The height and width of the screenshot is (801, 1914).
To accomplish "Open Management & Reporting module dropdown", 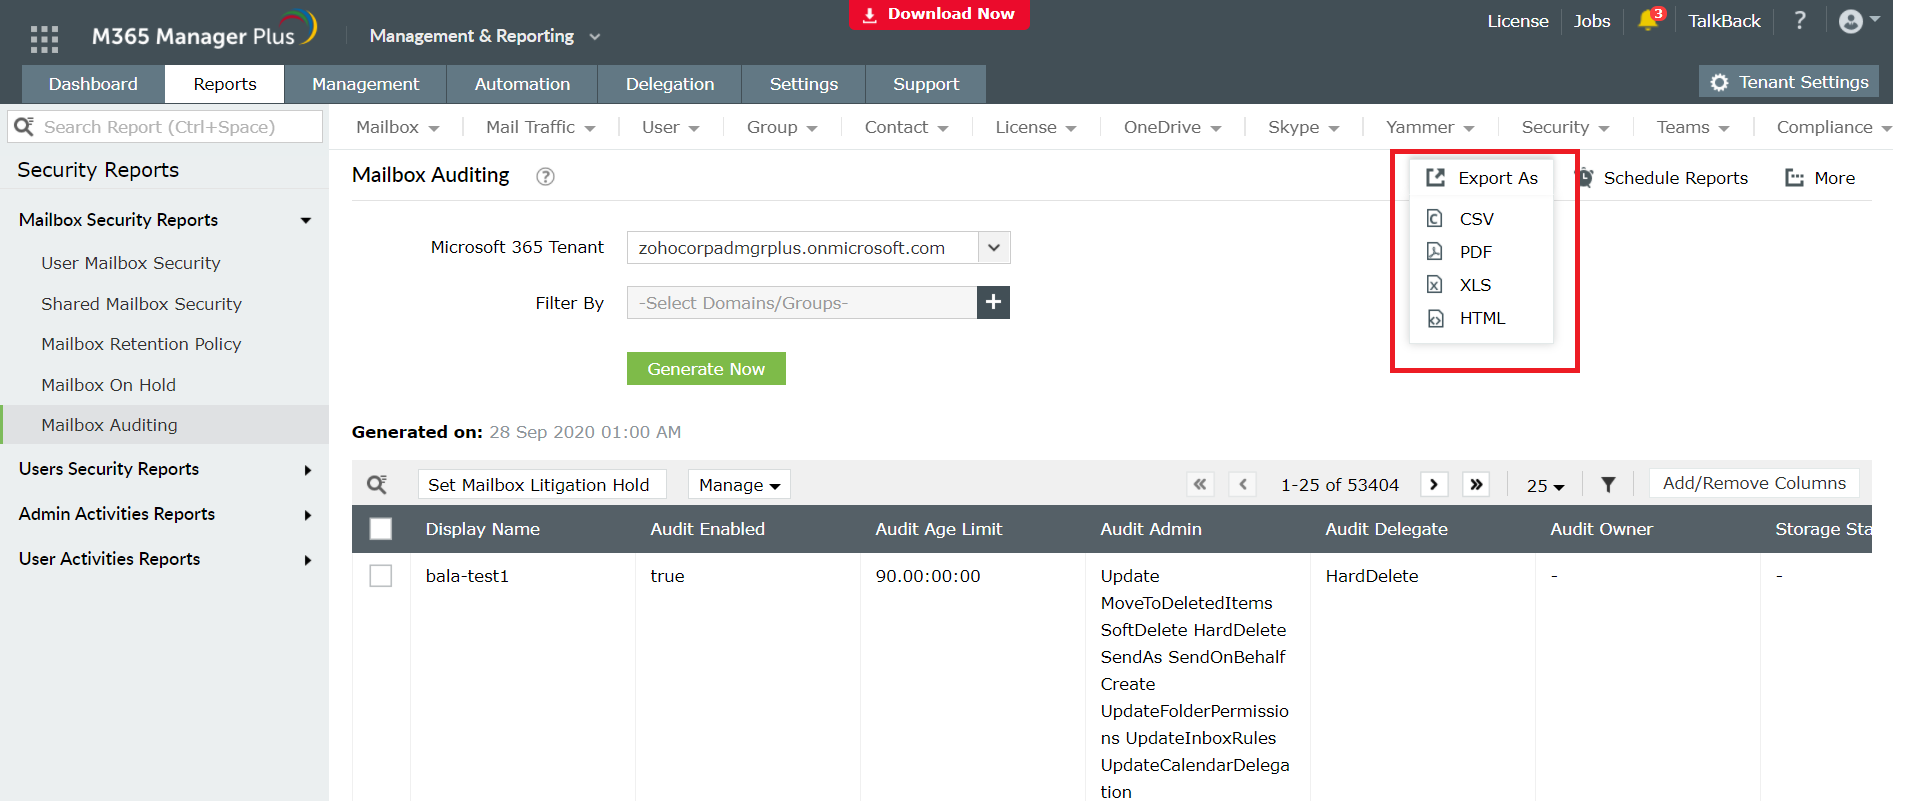I will pyautogui.click(x=485, y=36).
